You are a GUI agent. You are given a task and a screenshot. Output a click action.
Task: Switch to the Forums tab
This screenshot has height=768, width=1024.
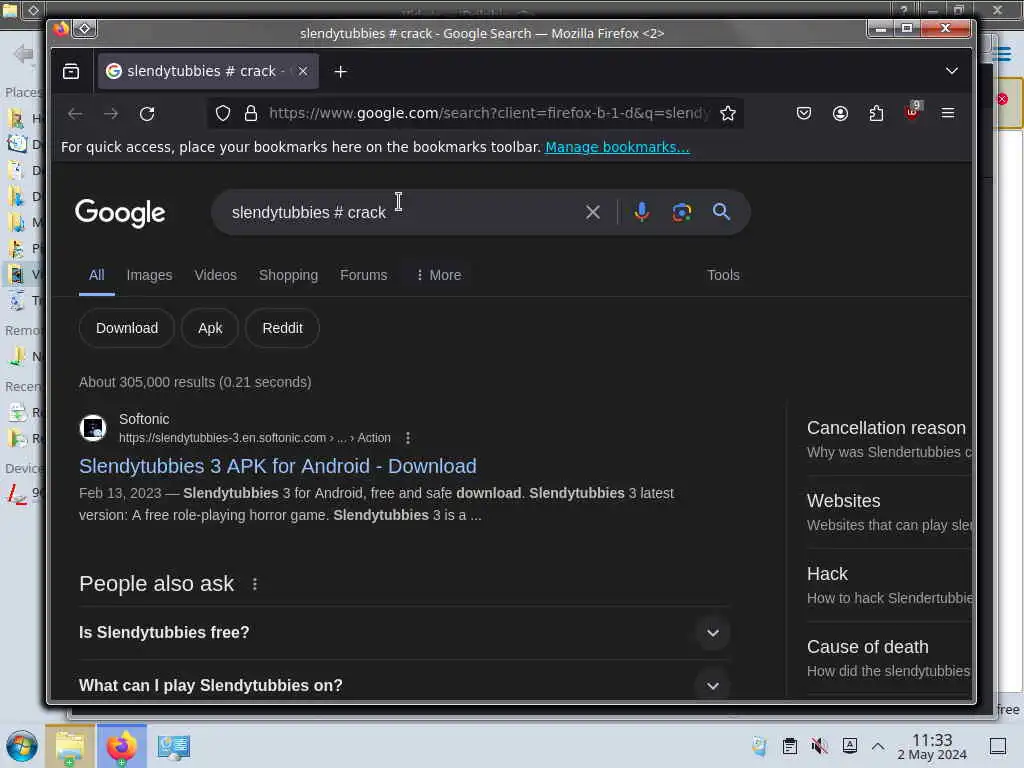coord(364,275)
